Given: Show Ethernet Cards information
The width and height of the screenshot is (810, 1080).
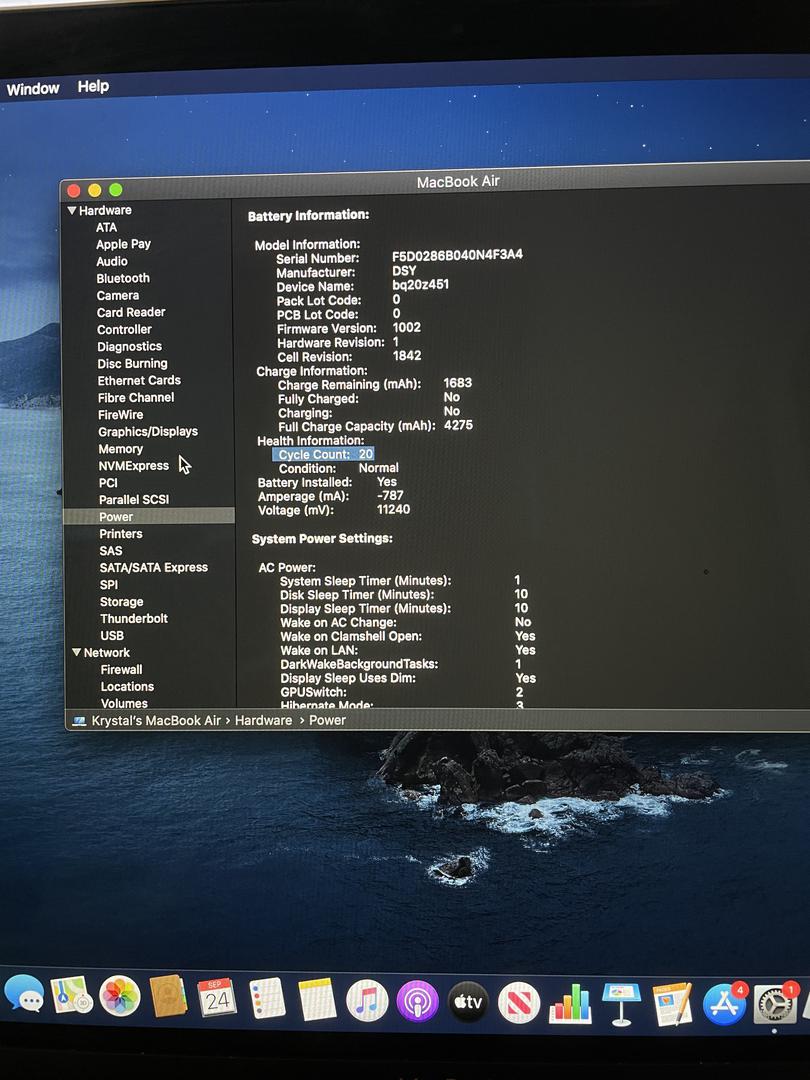Looking at the screenshot, I should (139, 380).
